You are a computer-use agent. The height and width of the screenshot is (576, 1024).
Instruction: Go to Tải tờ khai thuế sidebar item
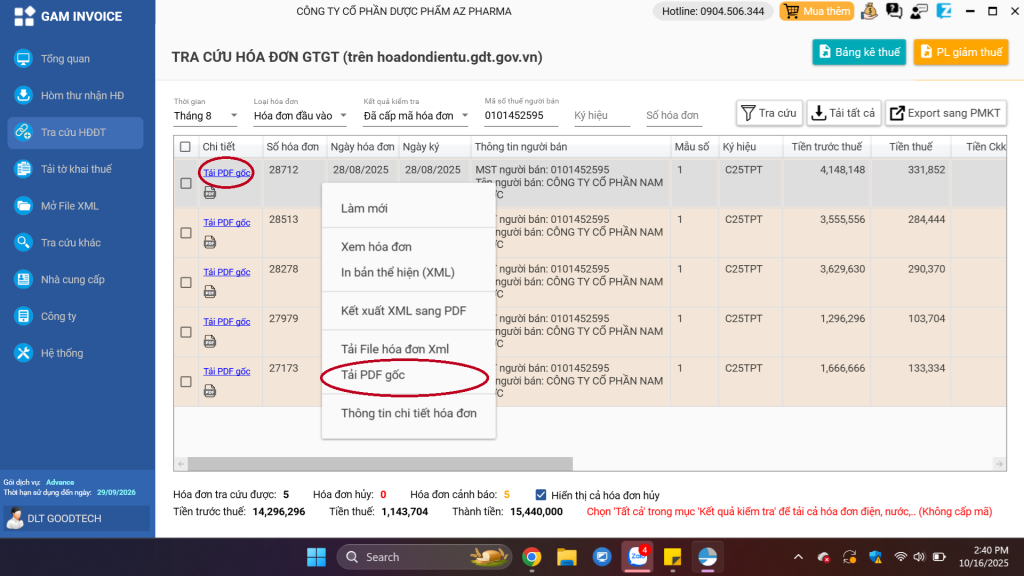point(76,169)
